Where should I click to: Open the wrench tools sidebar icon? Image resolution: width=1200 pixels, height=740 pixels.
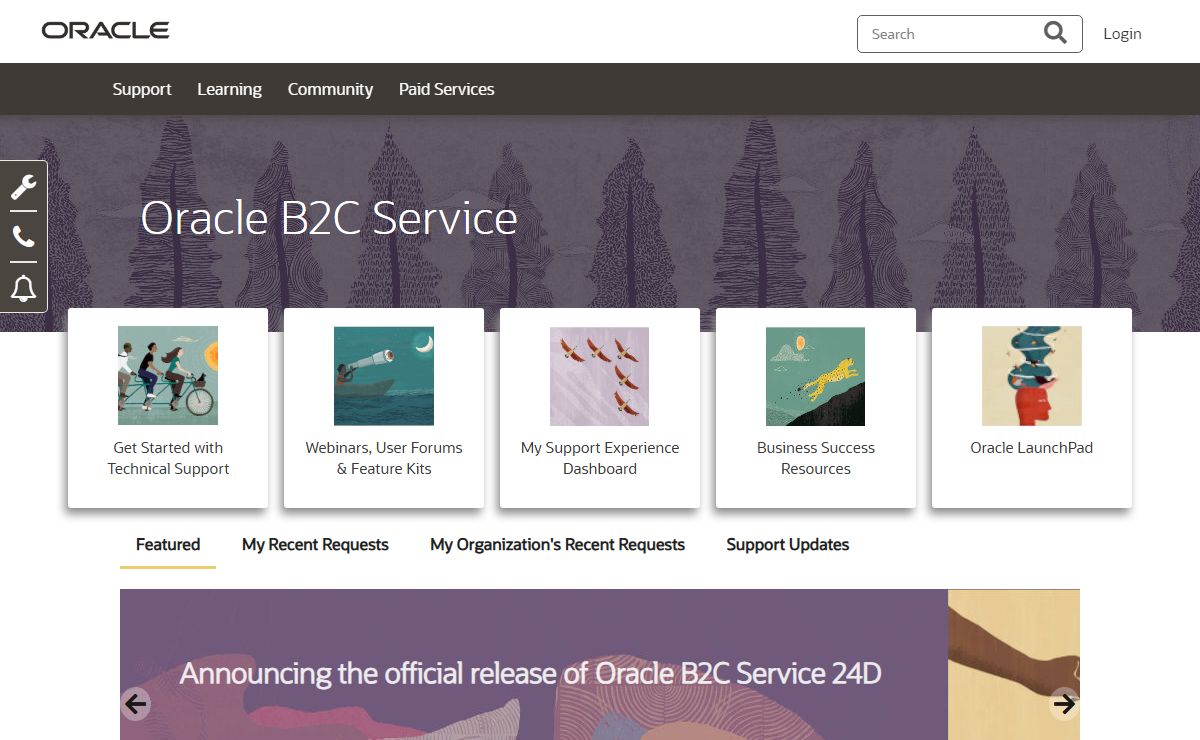pos(24,187)
